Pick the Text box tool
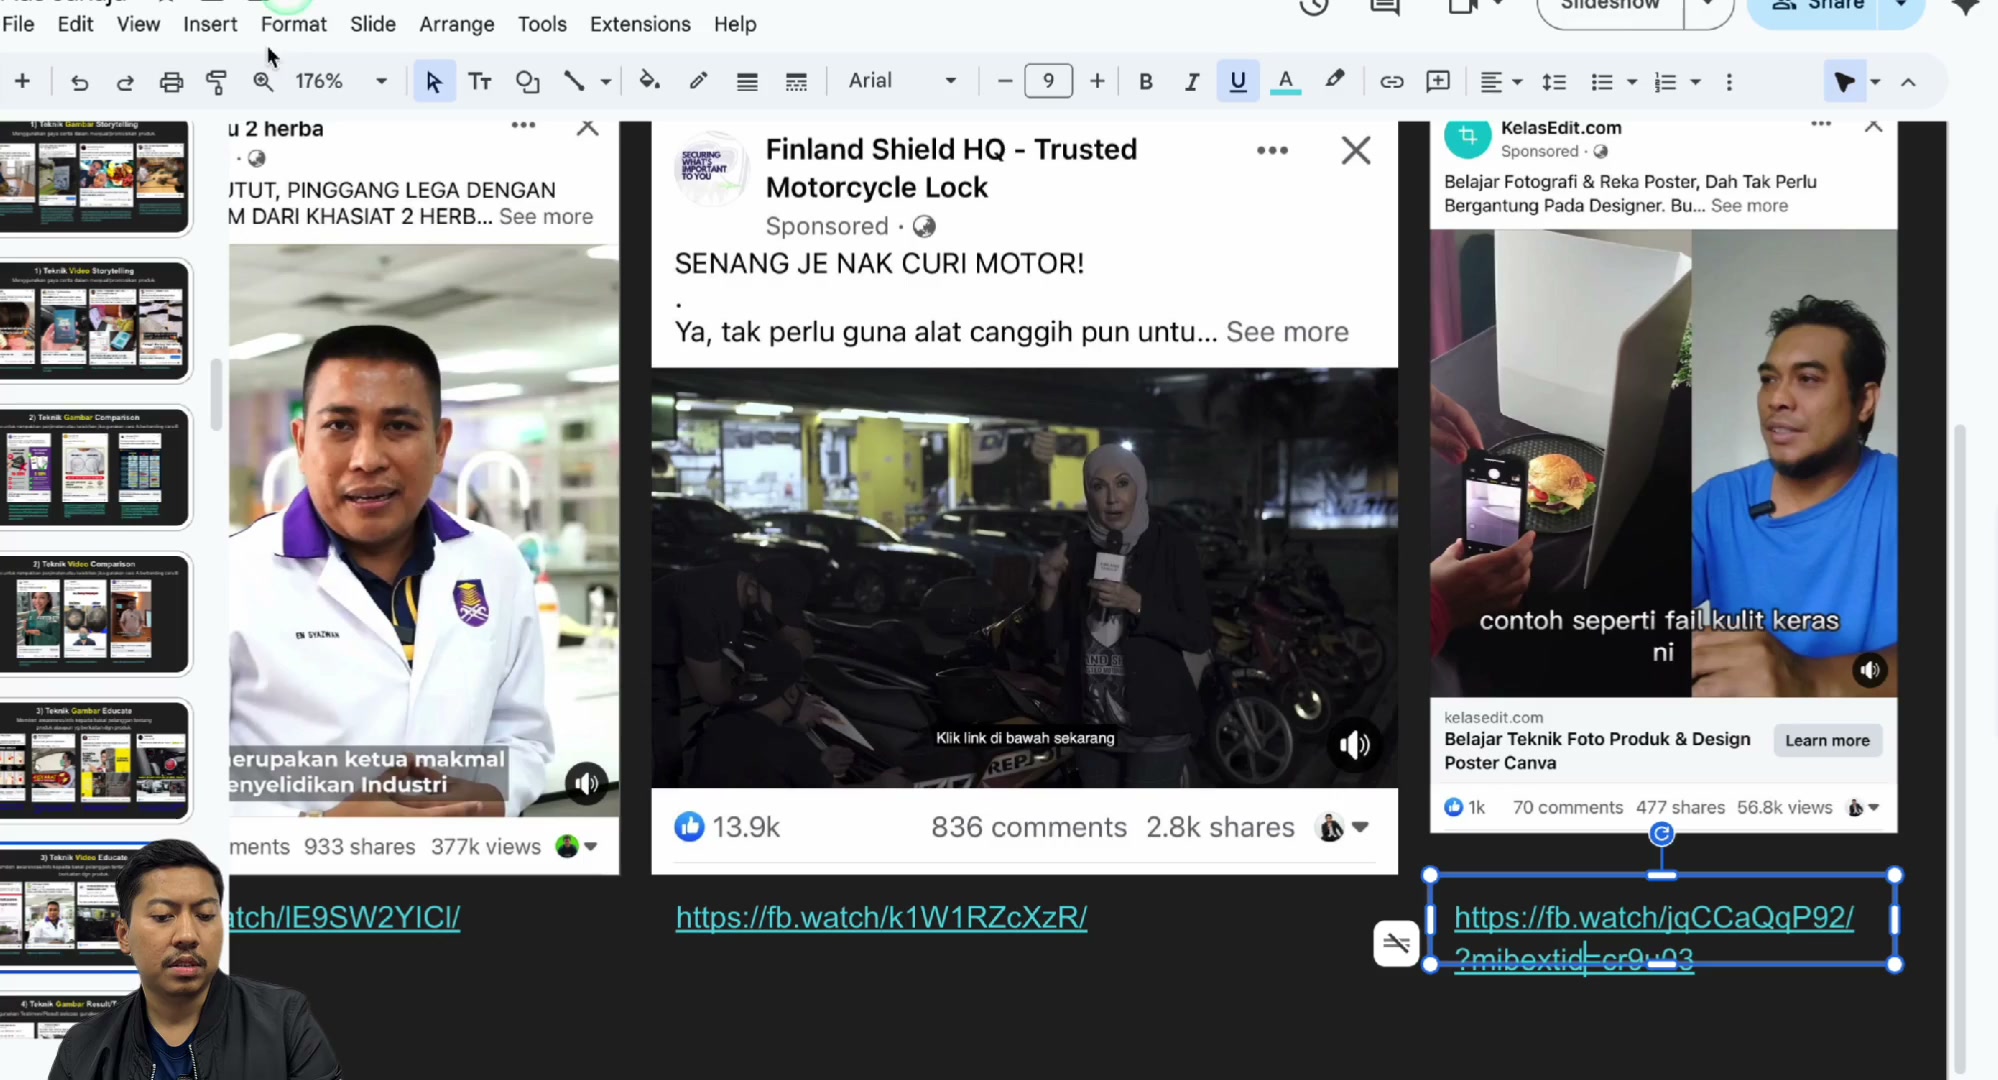 pyautogui.click(x=480, y=82)
